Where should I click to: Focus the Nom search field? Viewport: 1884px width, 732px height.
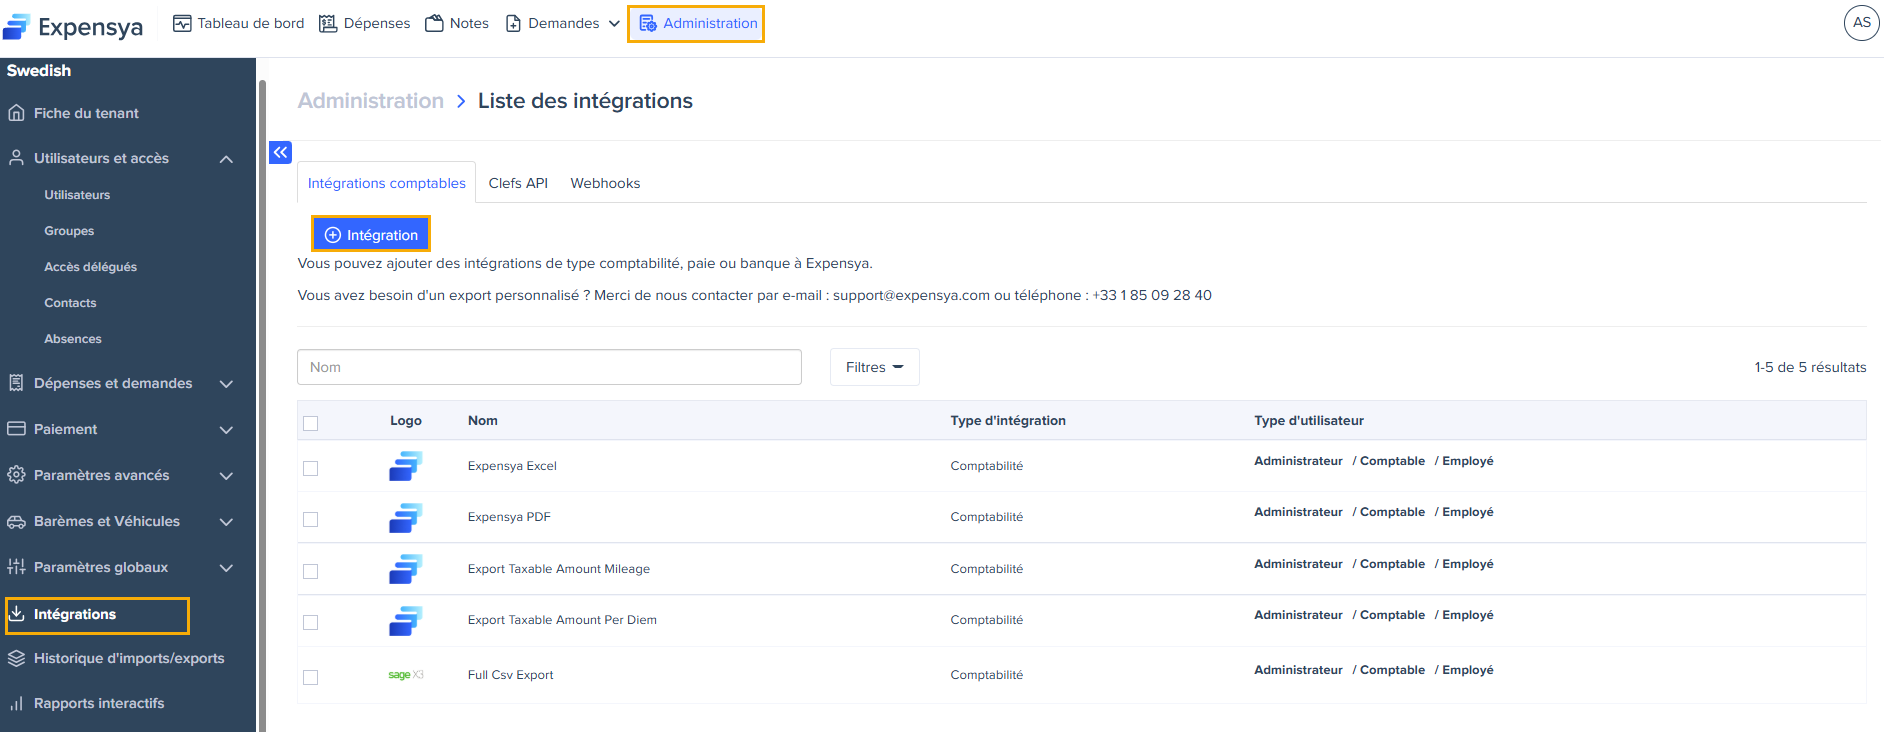[x=549, y=367]
